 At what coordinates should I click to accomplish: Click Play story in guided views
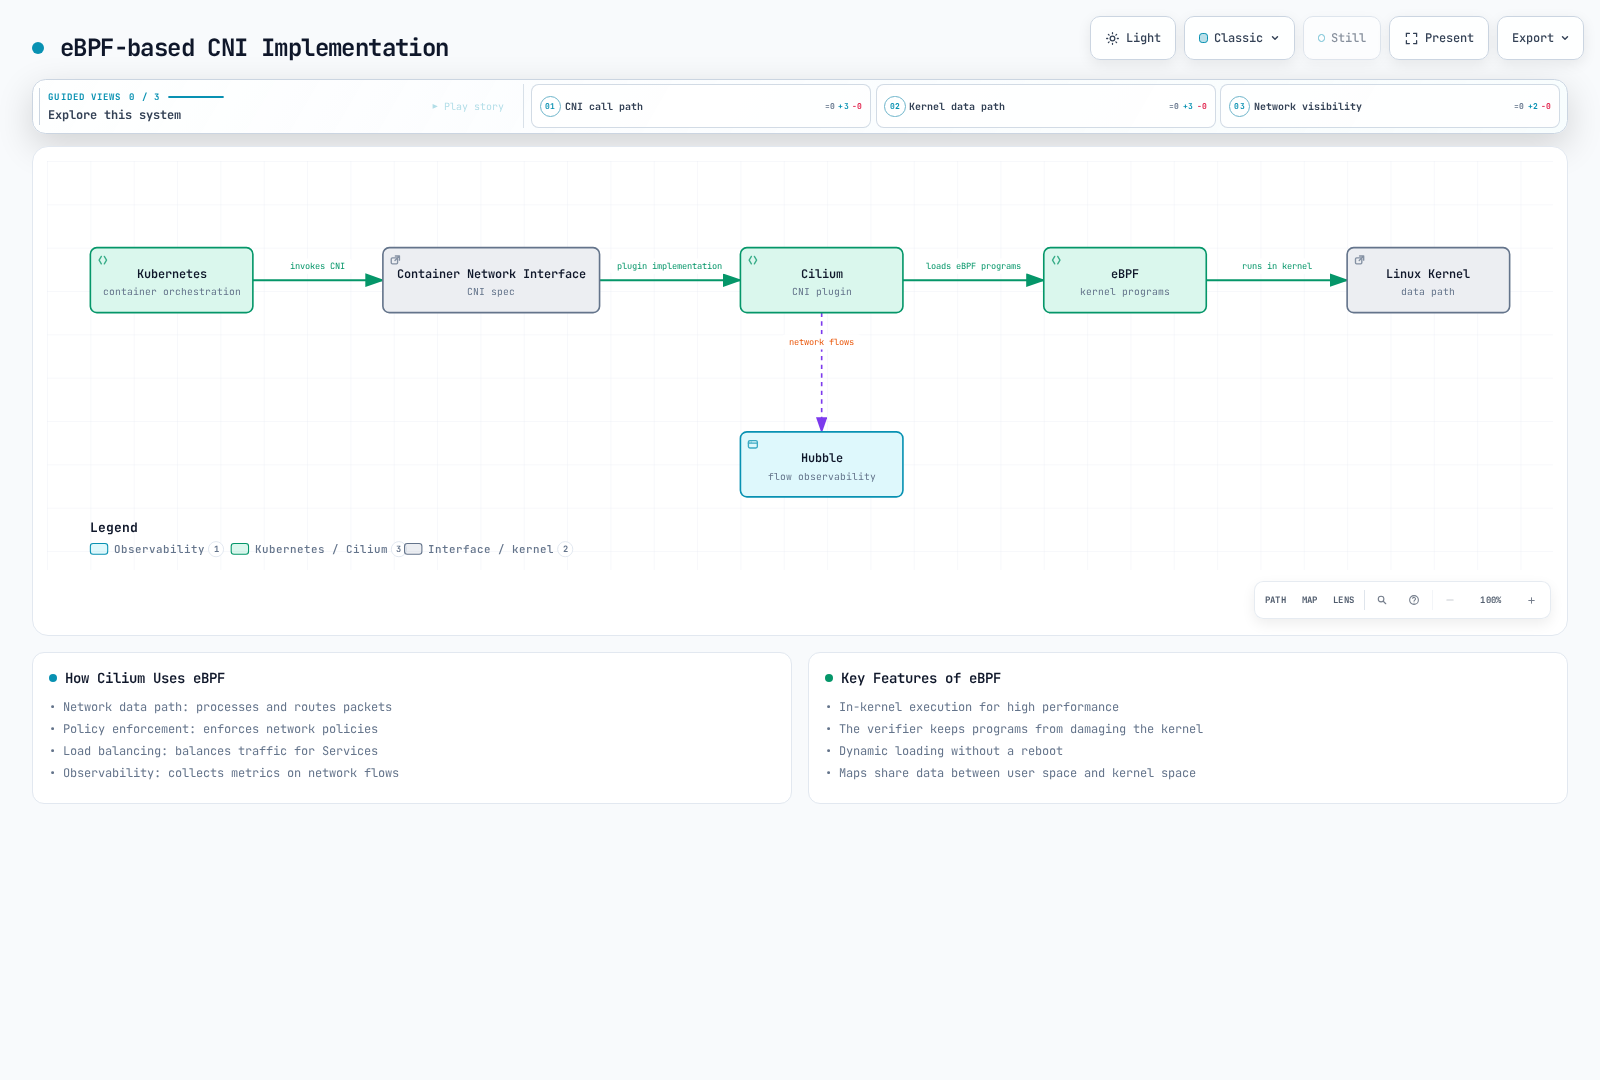point(468,106)
